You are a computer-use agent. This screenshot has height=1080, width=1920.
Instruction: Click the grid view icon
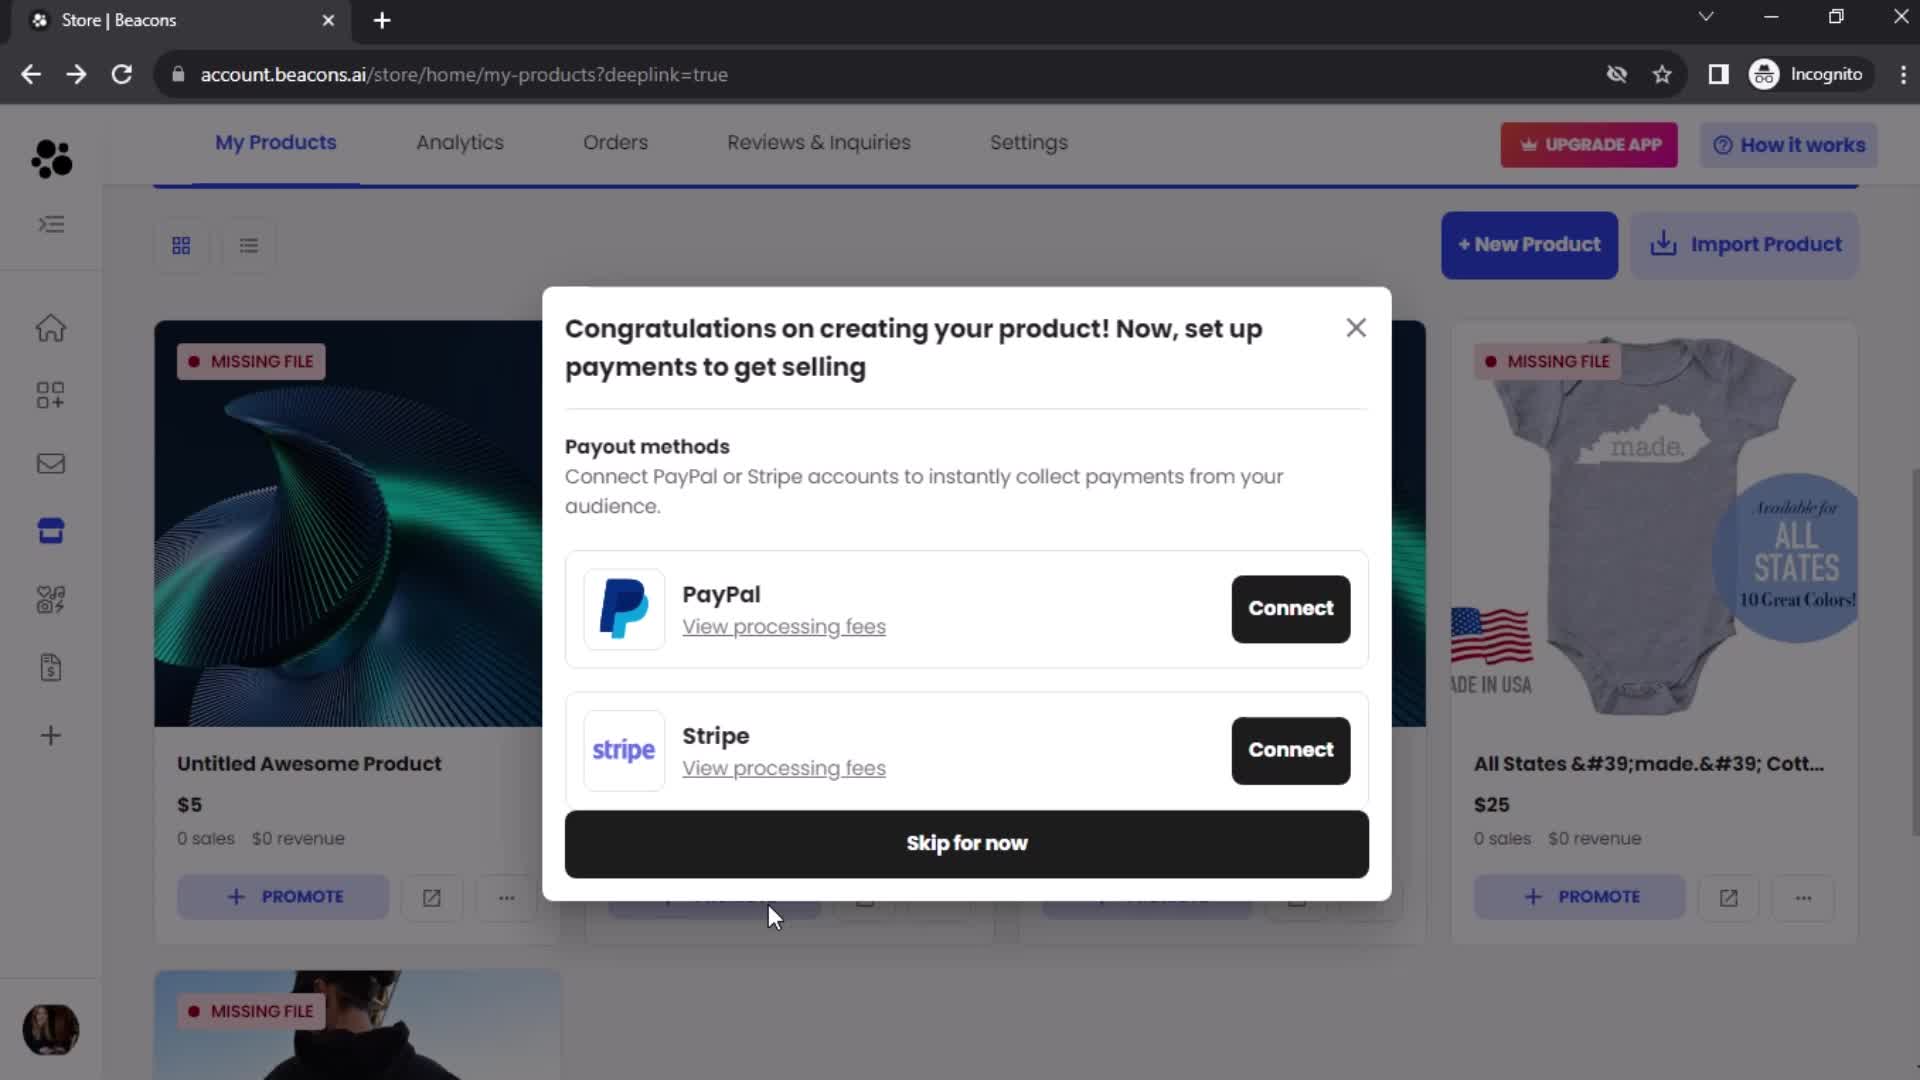(x=182, y=245)
